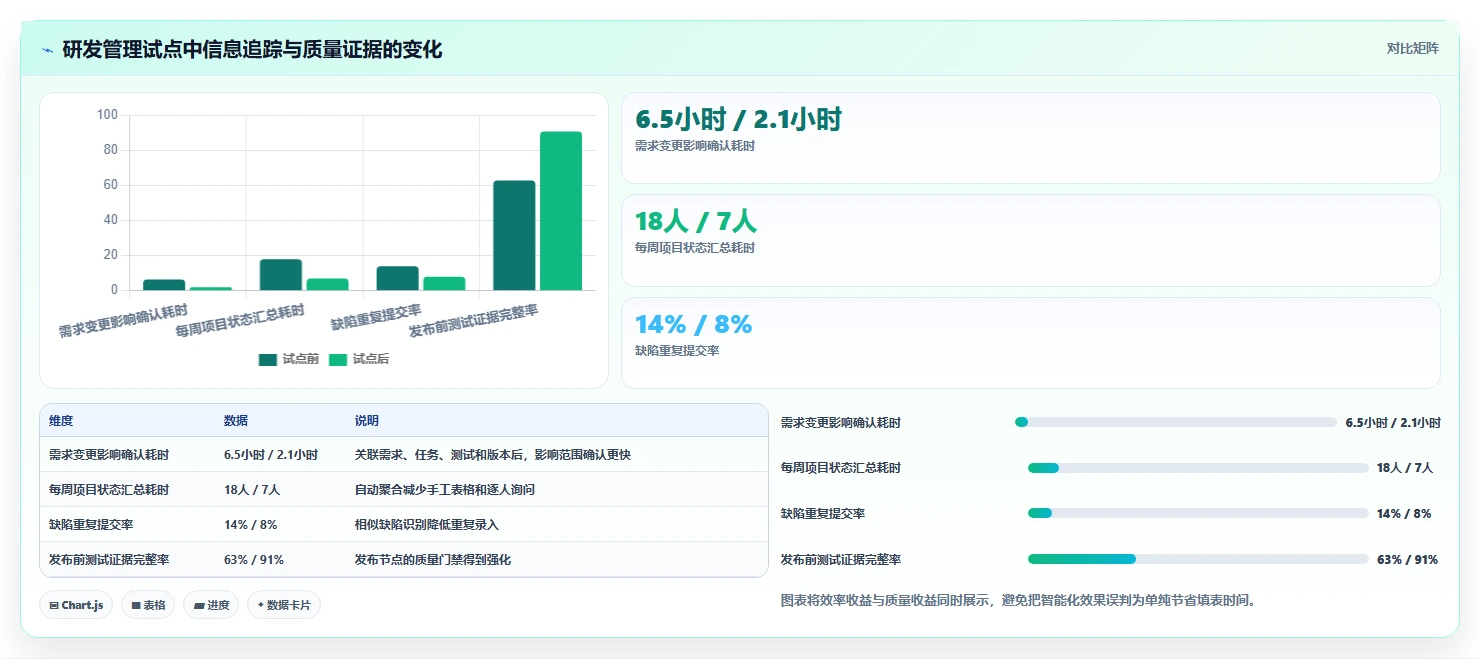Open the 18人 / 7人 data card

(x=1031, y=240)
